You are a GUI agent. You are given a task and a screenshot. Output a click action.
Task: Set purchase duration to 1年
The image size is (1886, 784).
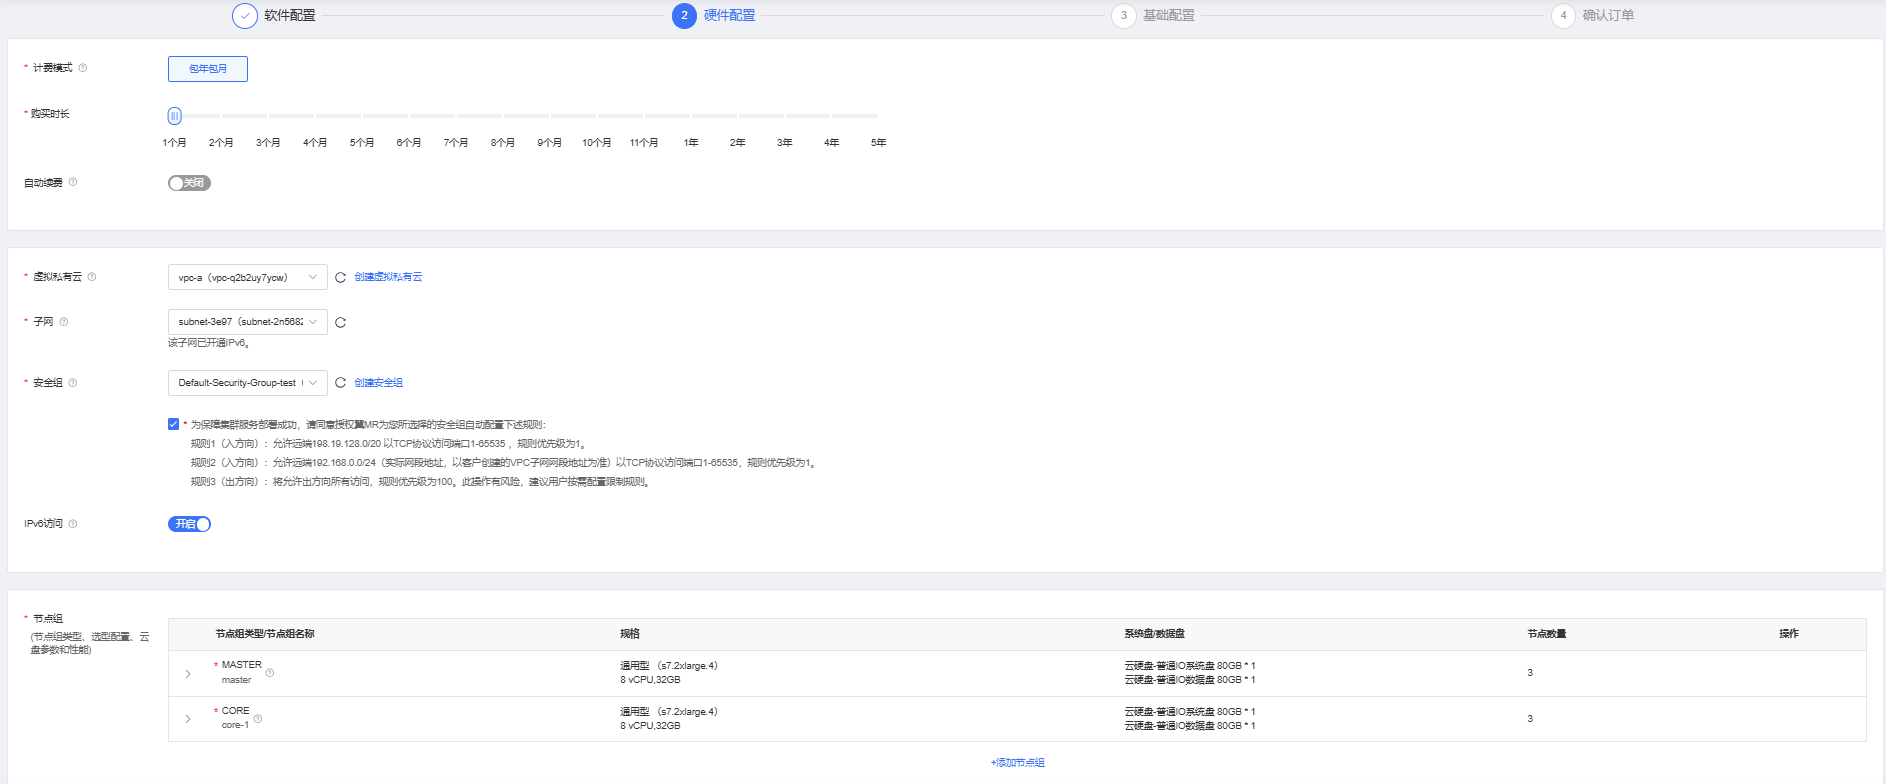point(691,143)
